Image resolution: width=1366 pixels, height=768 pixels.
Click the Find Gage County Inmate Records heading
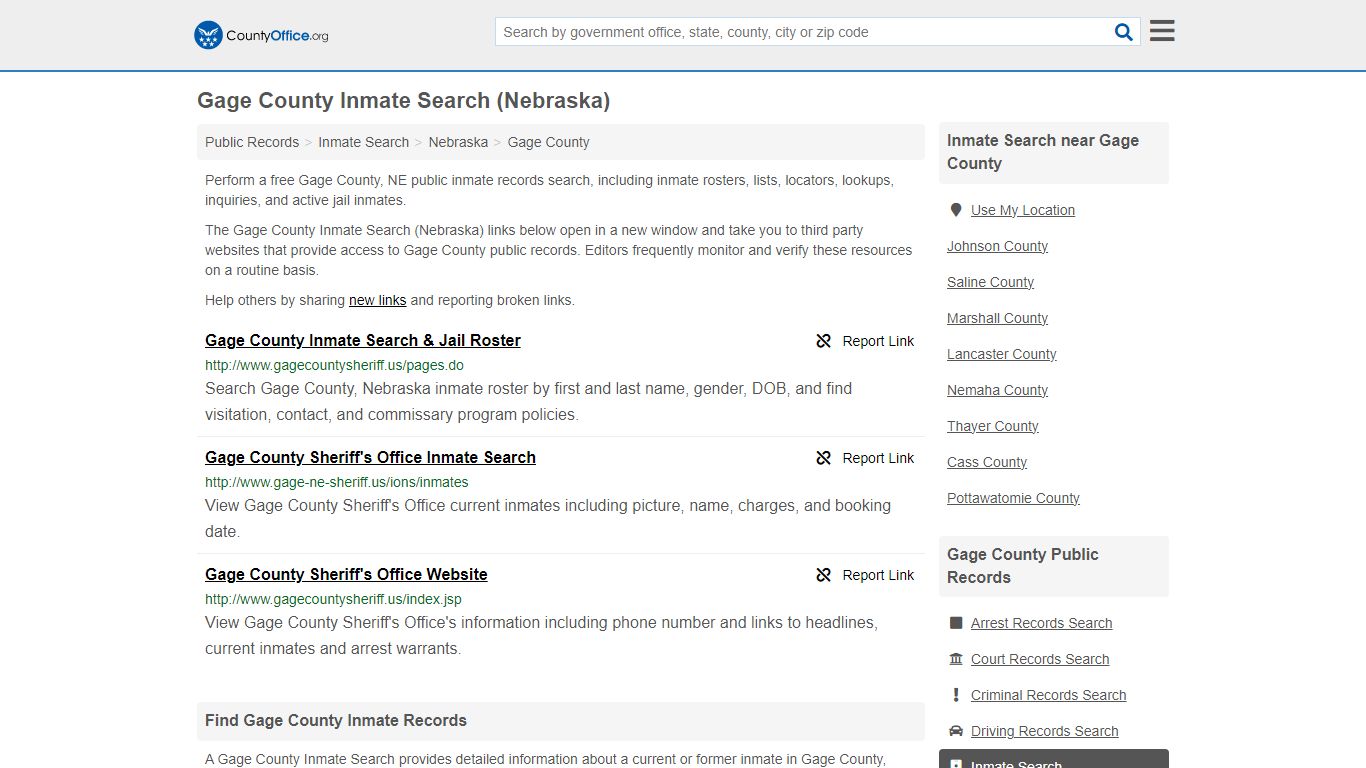[x=336, y=720]
